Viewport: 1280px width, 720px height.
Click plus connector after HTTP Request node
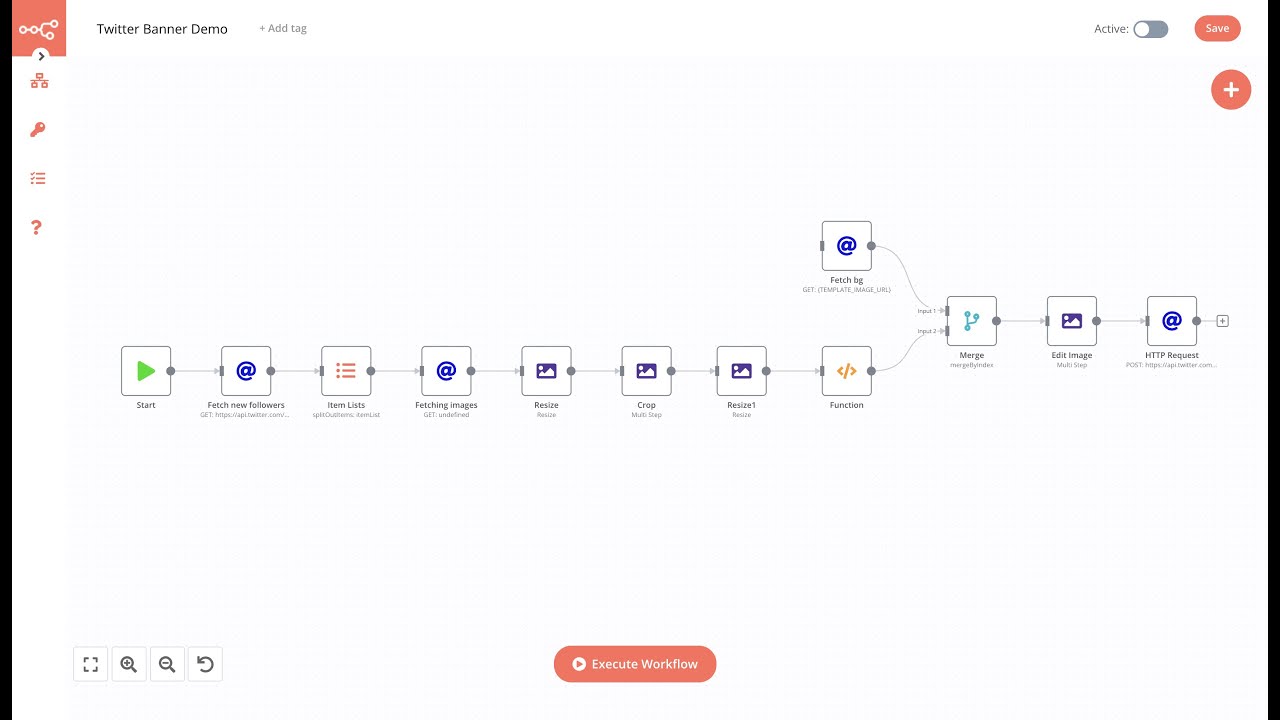pyautogui.click(x=1222, y=321)
